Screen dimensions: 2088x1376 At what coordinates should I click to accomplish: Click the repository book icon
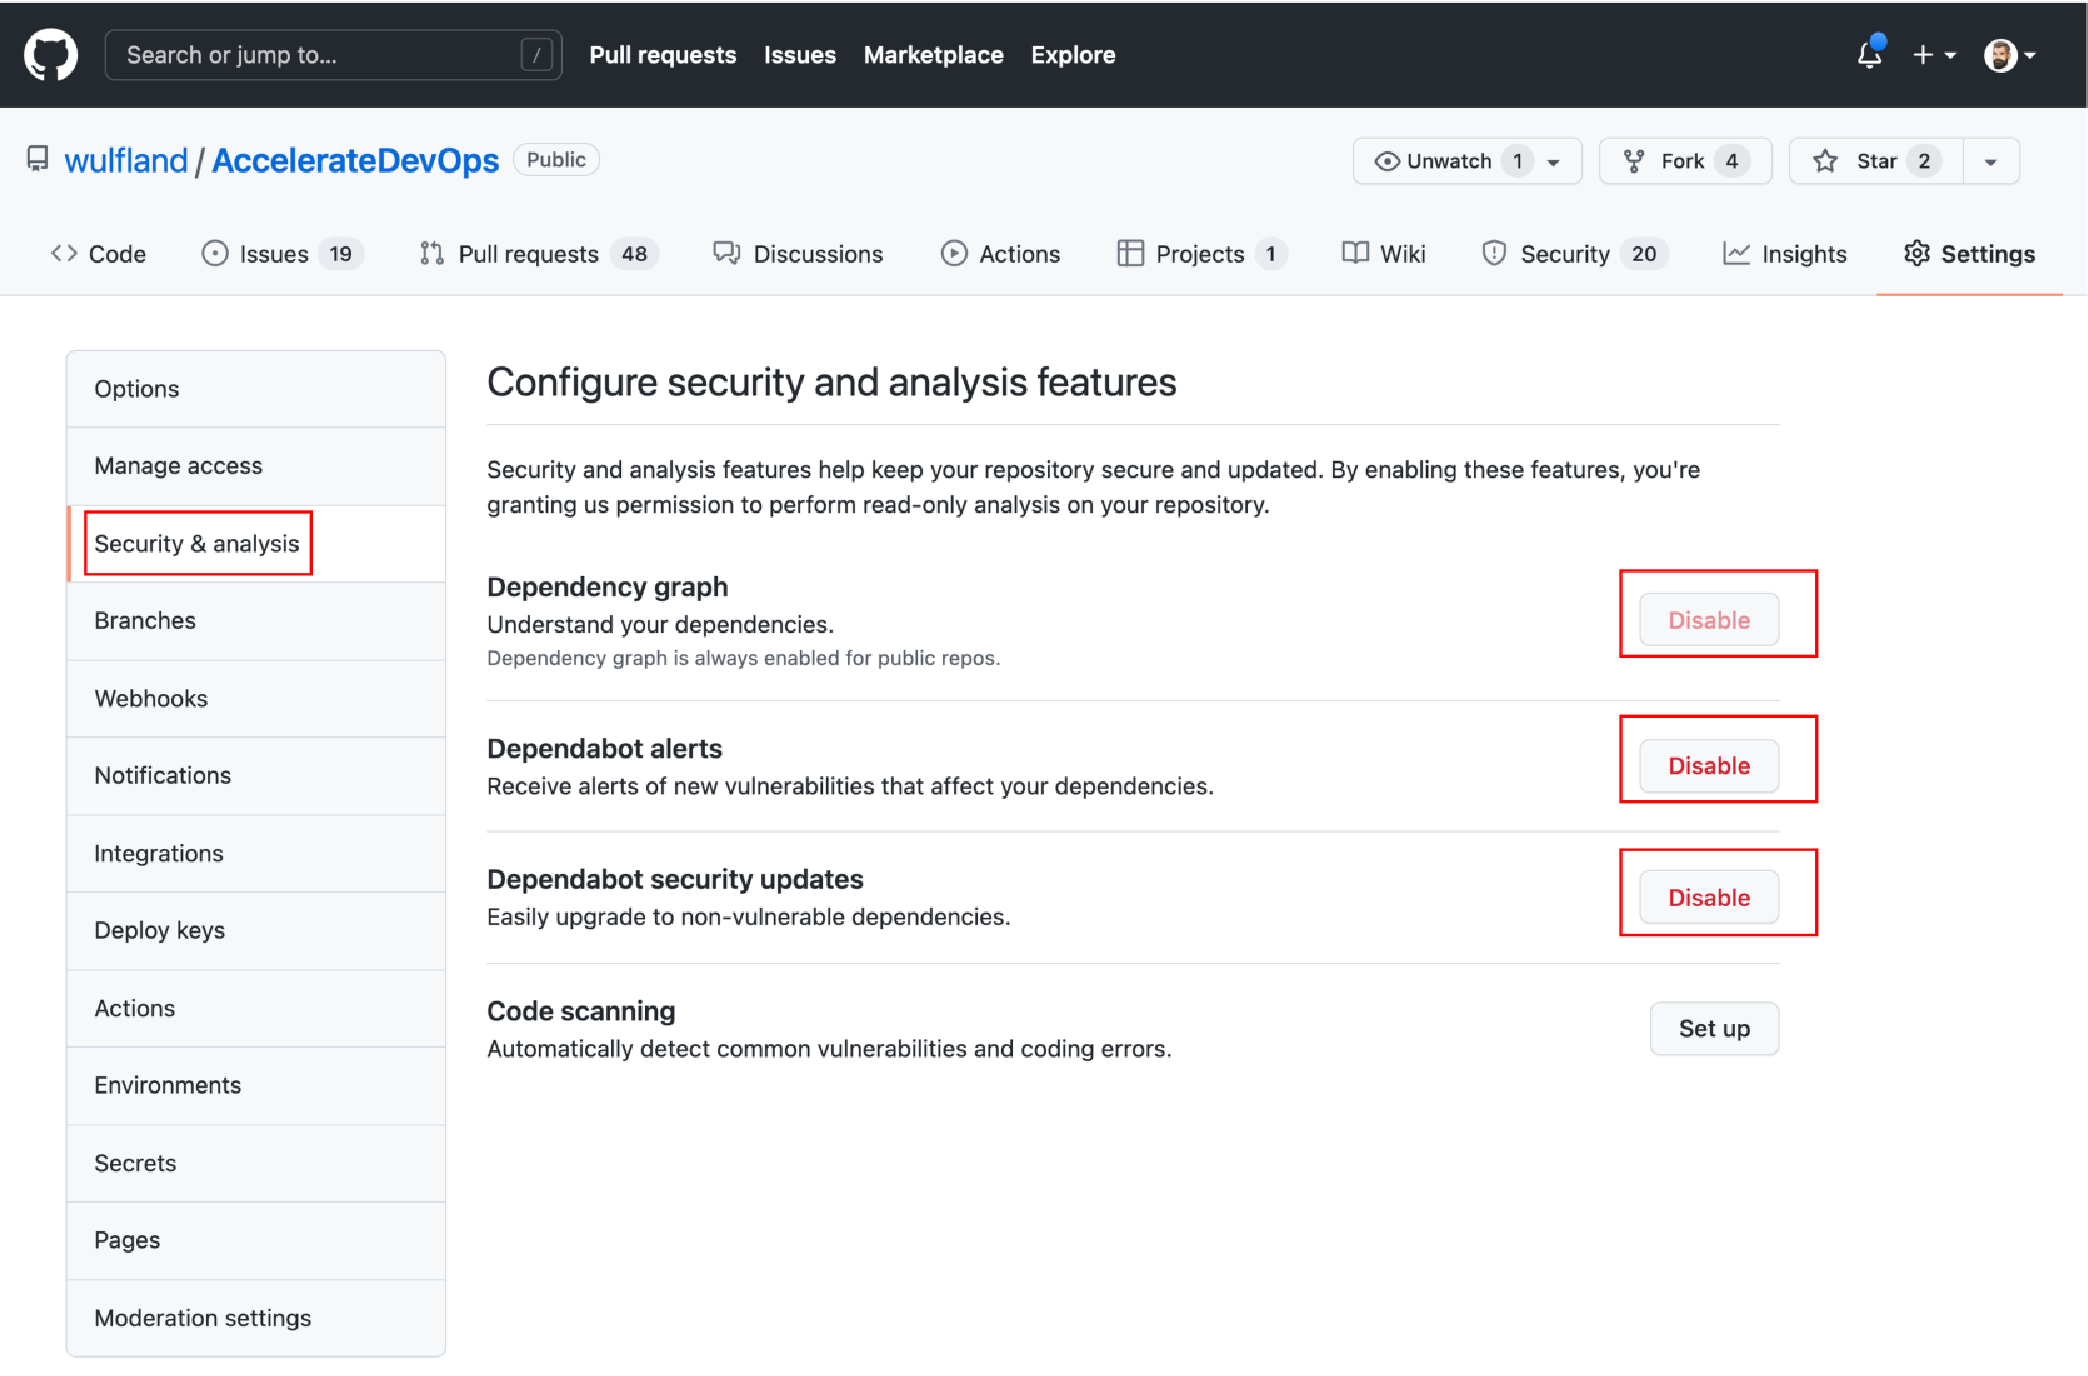(x=38, y=160)
